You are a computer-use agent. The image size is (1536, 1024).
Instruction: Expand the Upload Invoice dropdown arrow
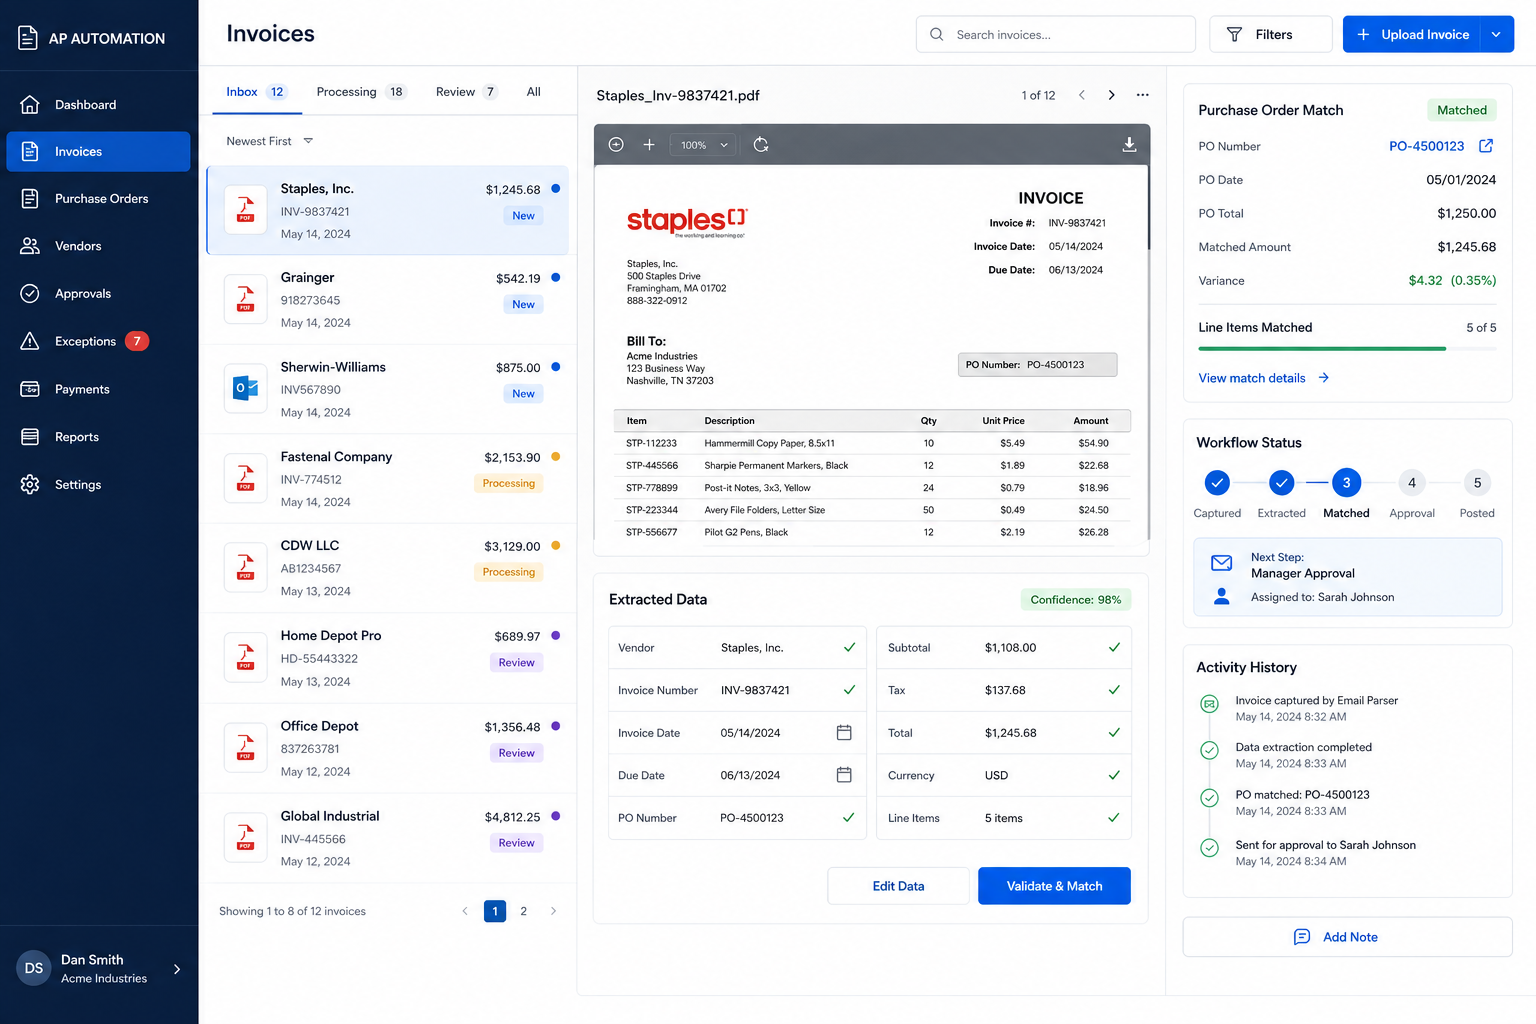click(1496, 34)
